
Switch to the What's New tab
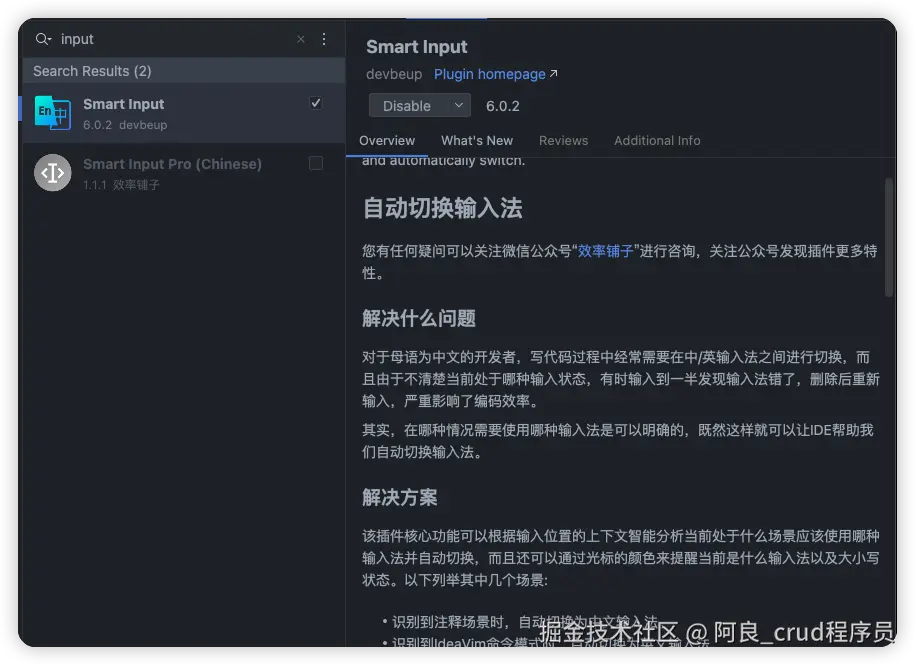(x=477, y=141)
